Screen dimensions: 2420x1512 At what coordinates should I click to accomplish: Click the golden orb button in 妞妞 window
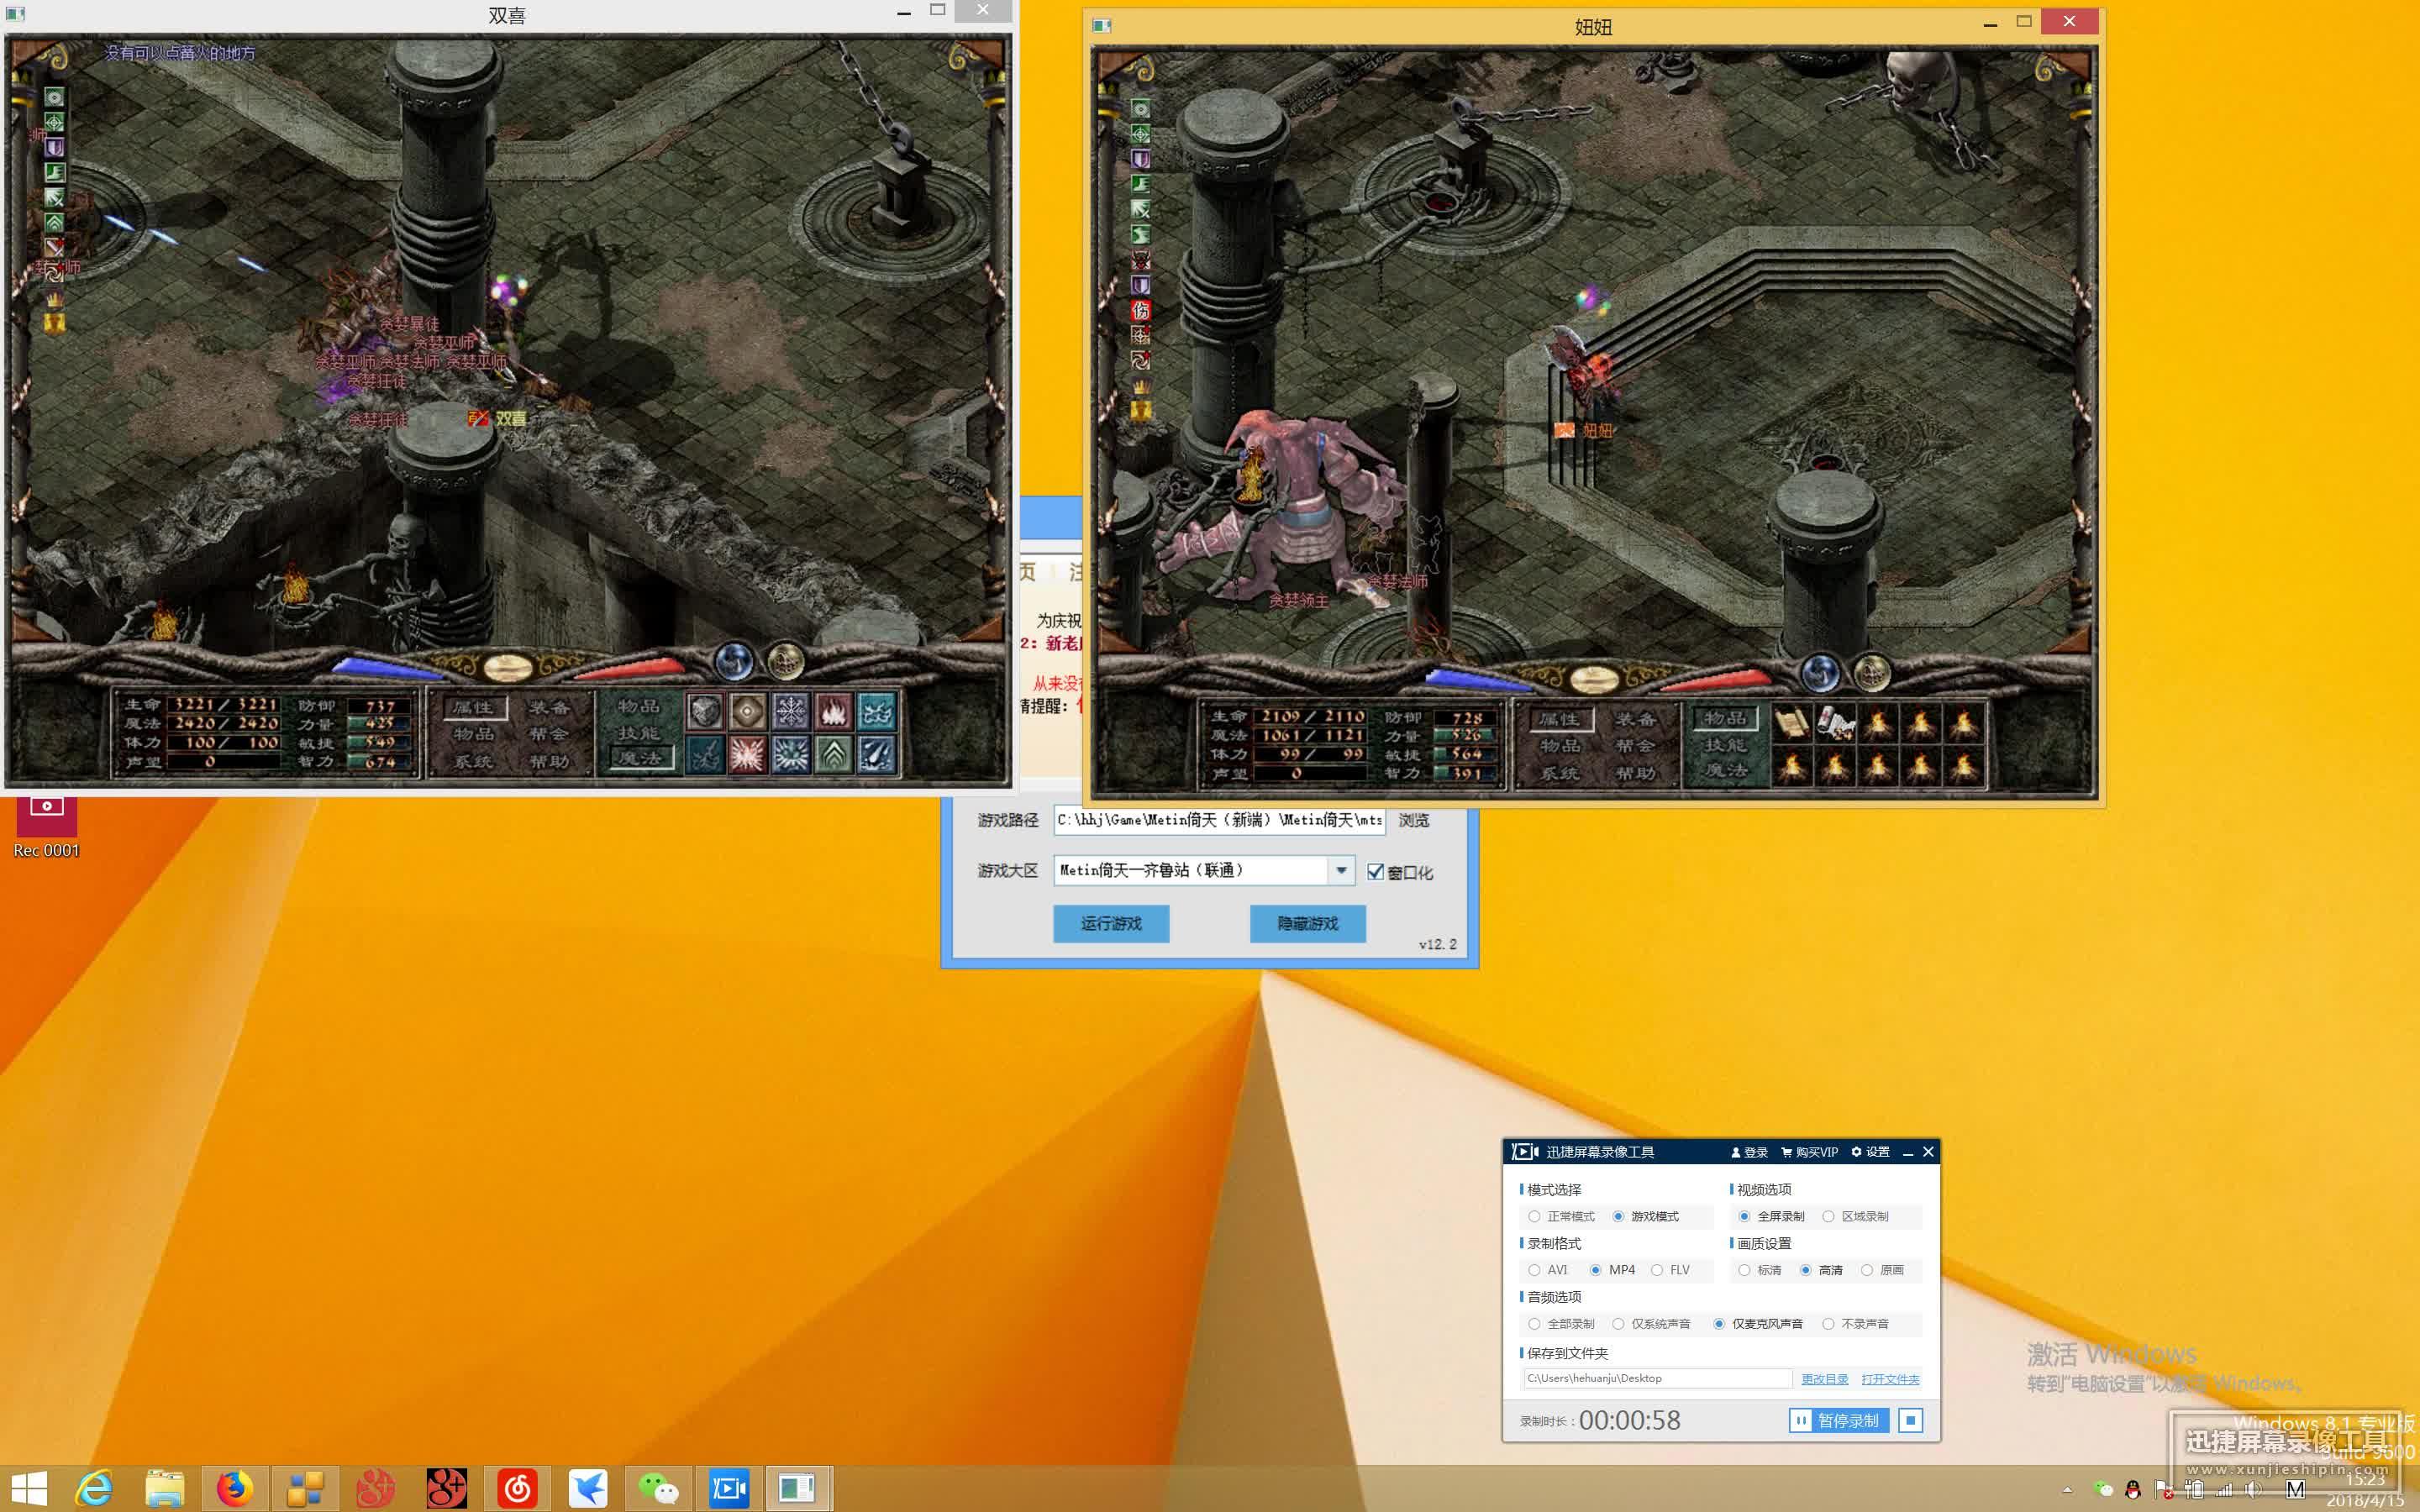click(1872, 673)
